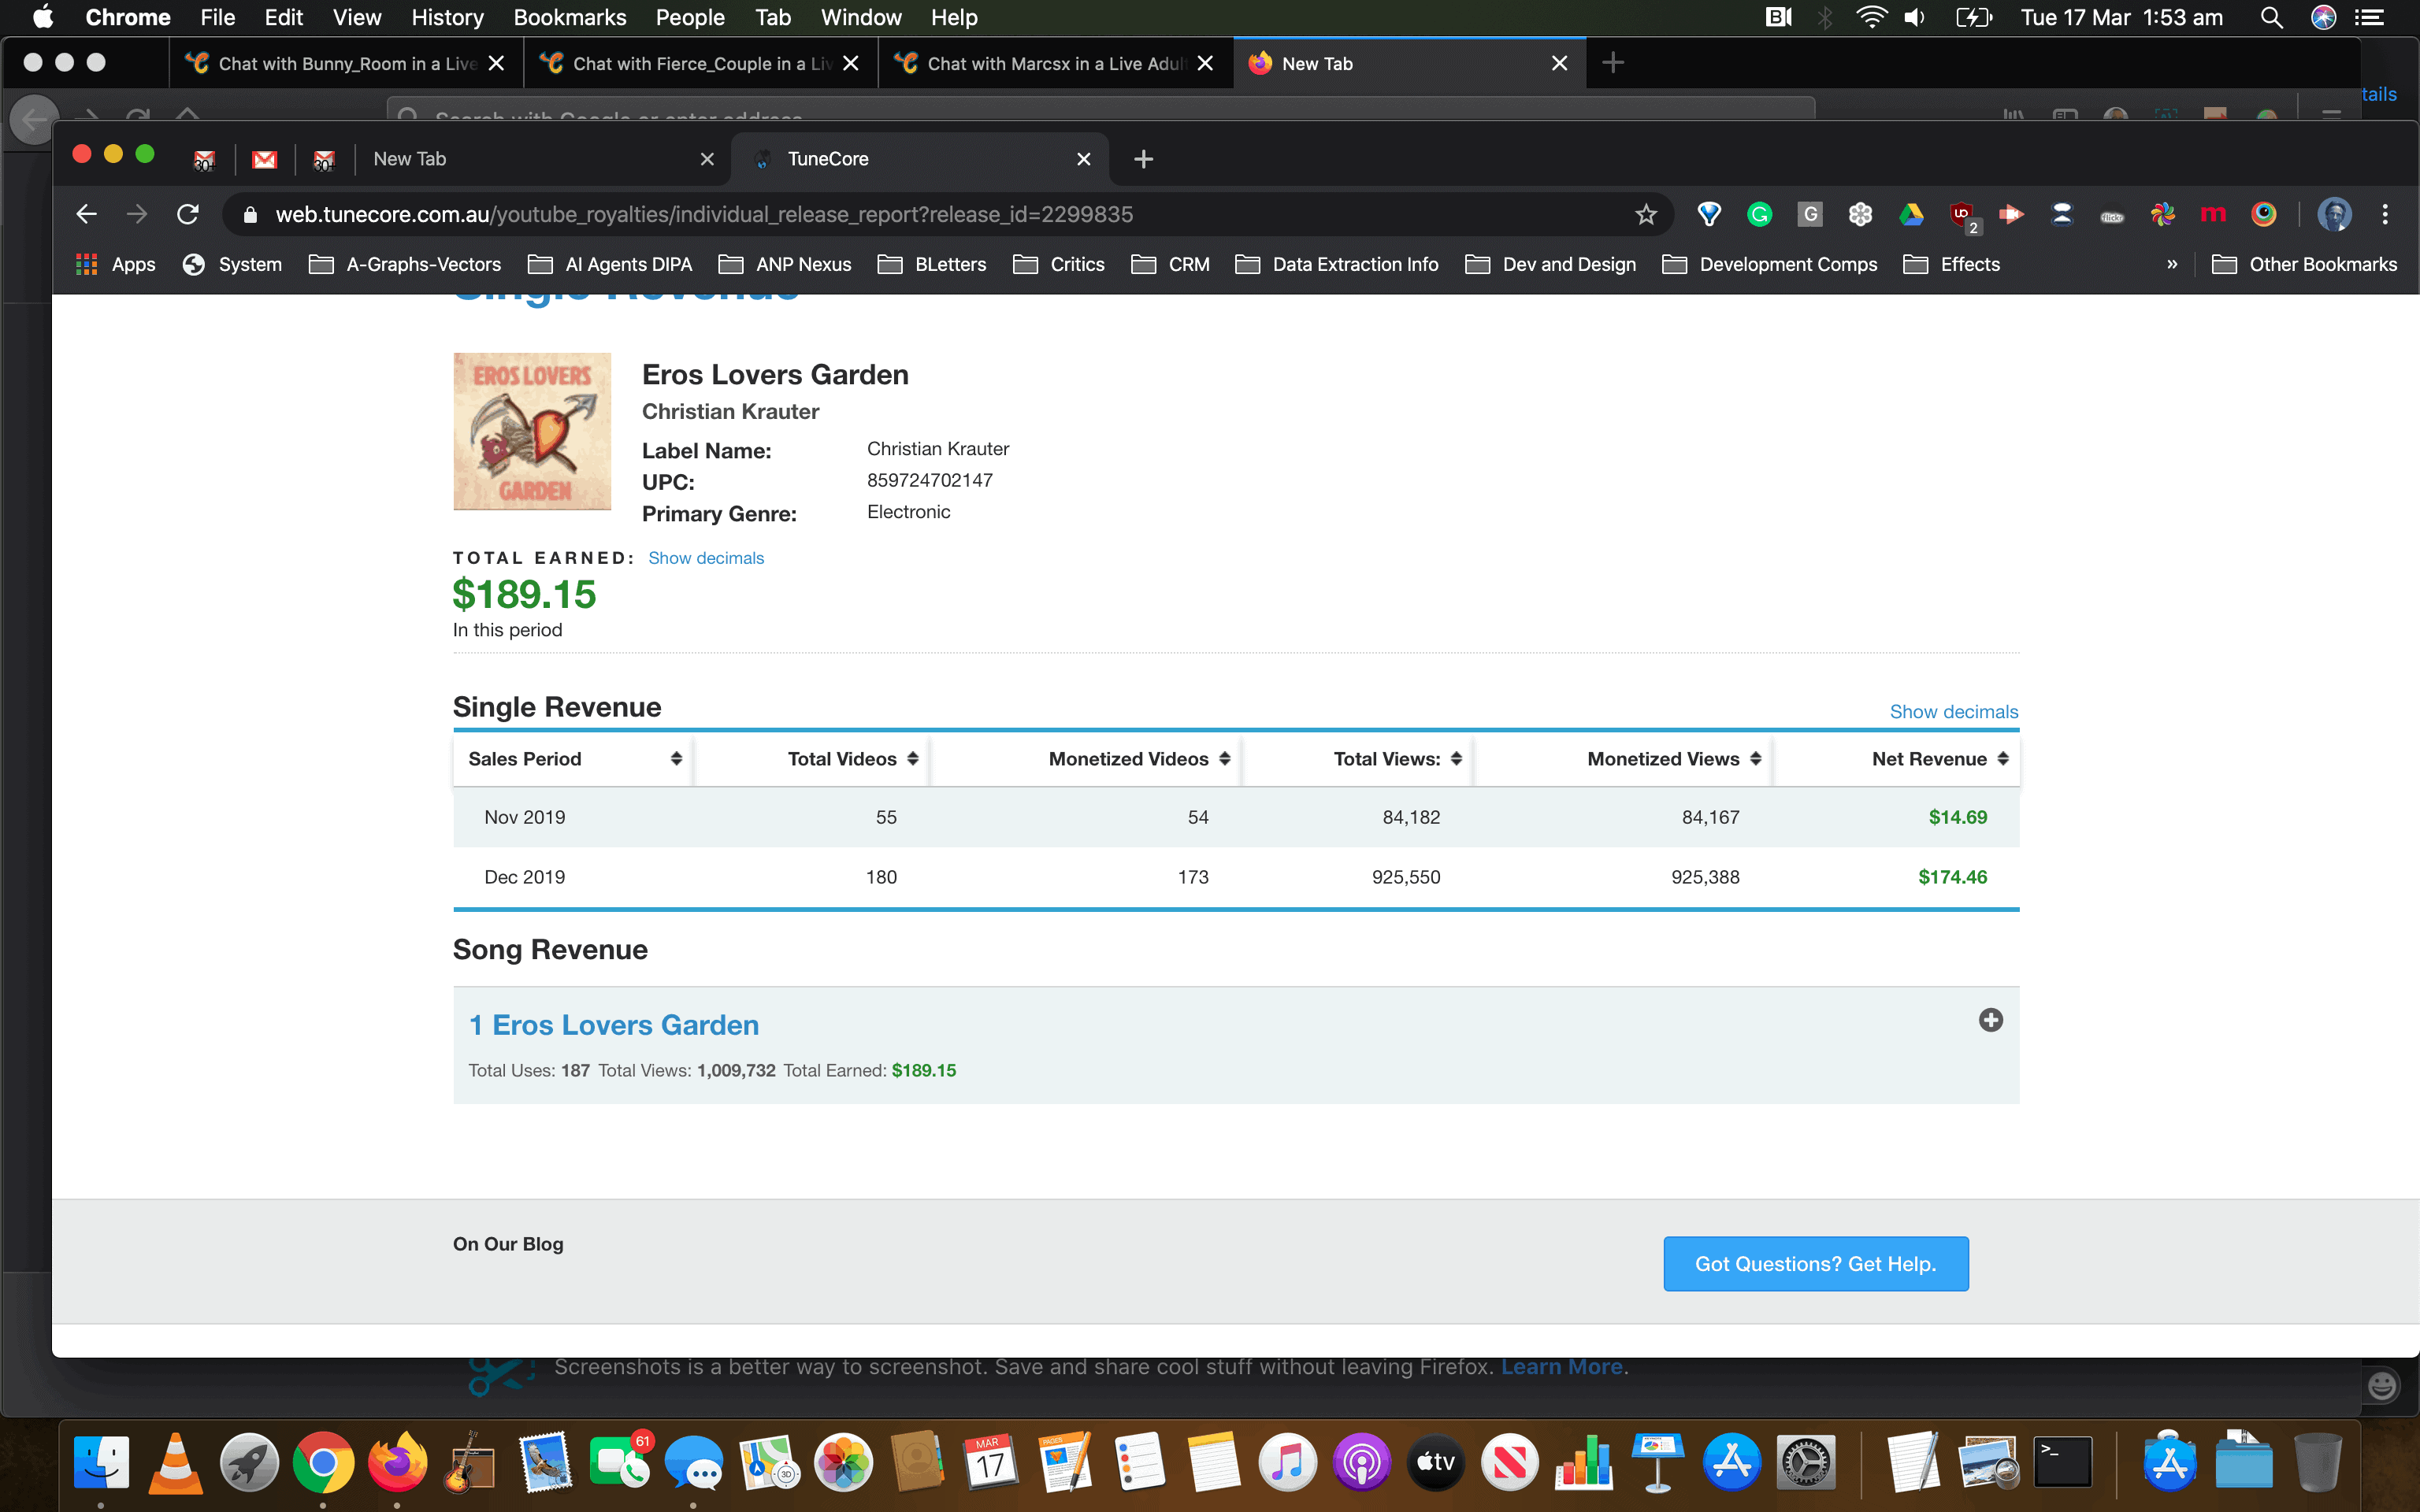Click the Chrome back arrow
Screen dimensions: 2420x1512
pos(86,214)
